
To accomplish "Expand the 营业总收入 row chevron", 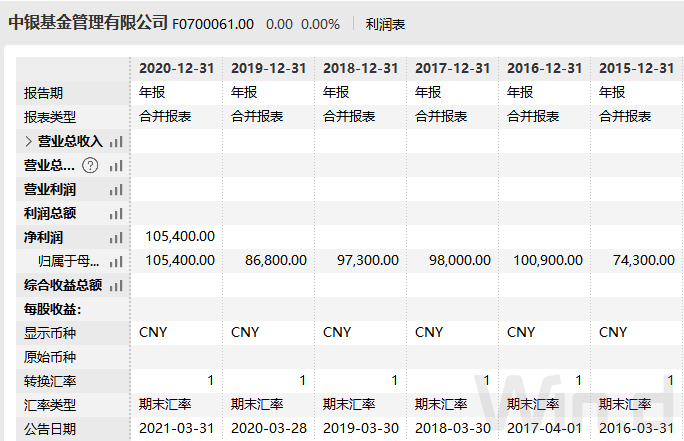I will [x=28, y=141].
